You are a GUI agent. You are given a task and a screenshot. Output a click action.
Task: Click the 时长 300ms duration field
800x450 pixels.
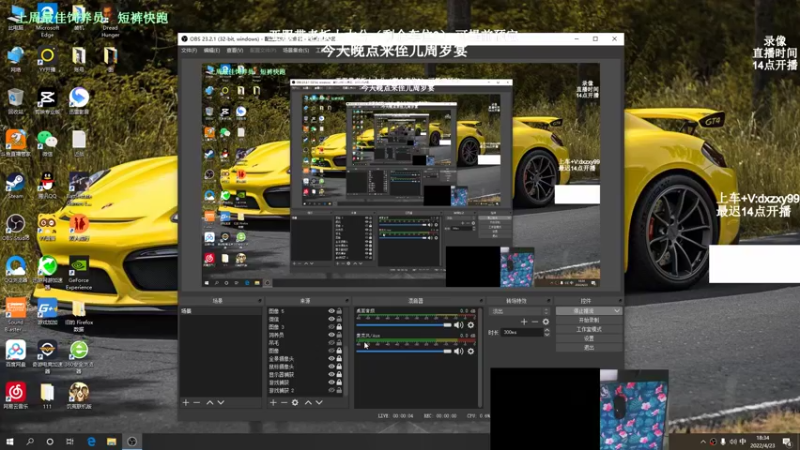click(x=521, y=332)
